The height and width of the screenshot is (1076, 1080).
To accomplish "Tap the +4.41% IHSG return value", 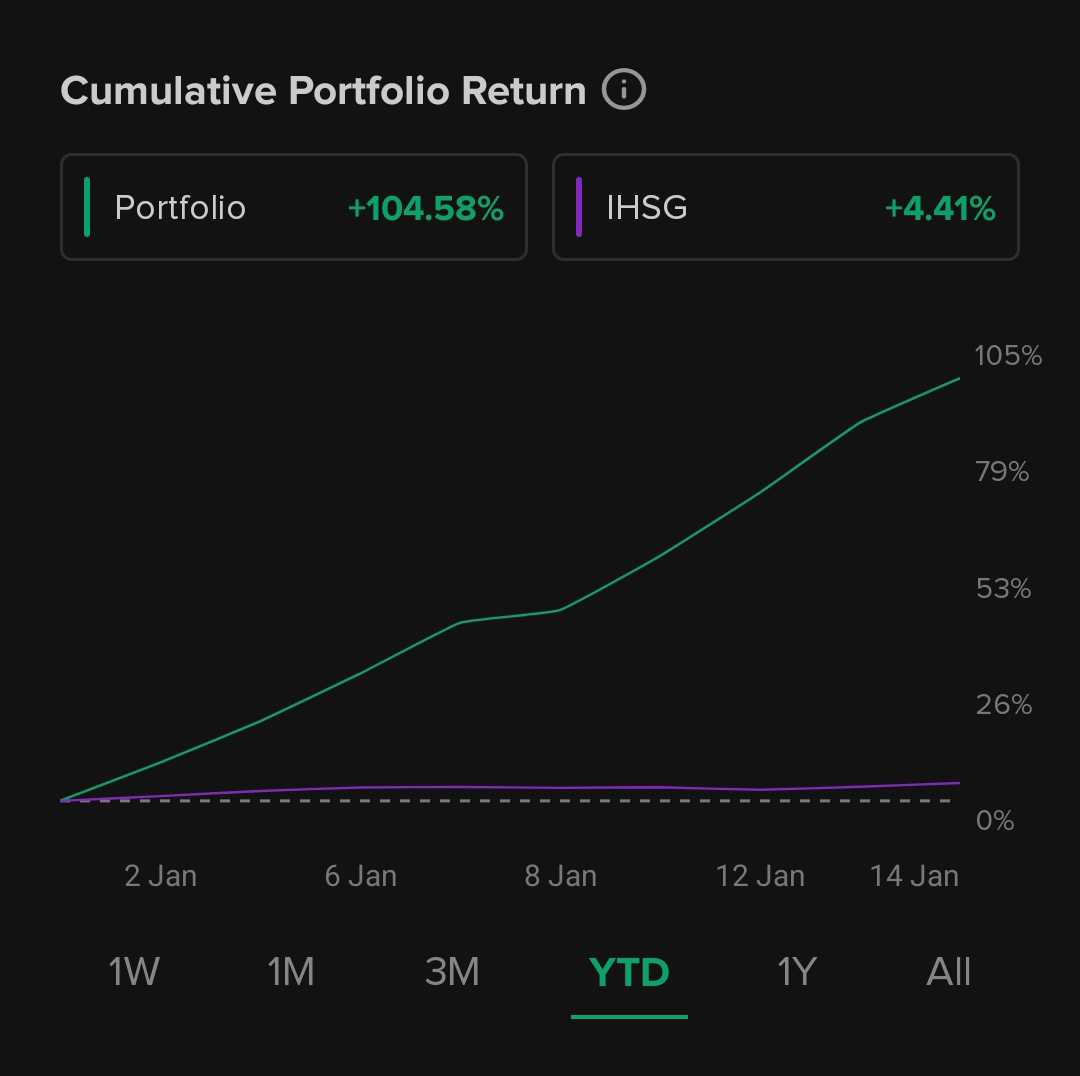I will 940,208.
